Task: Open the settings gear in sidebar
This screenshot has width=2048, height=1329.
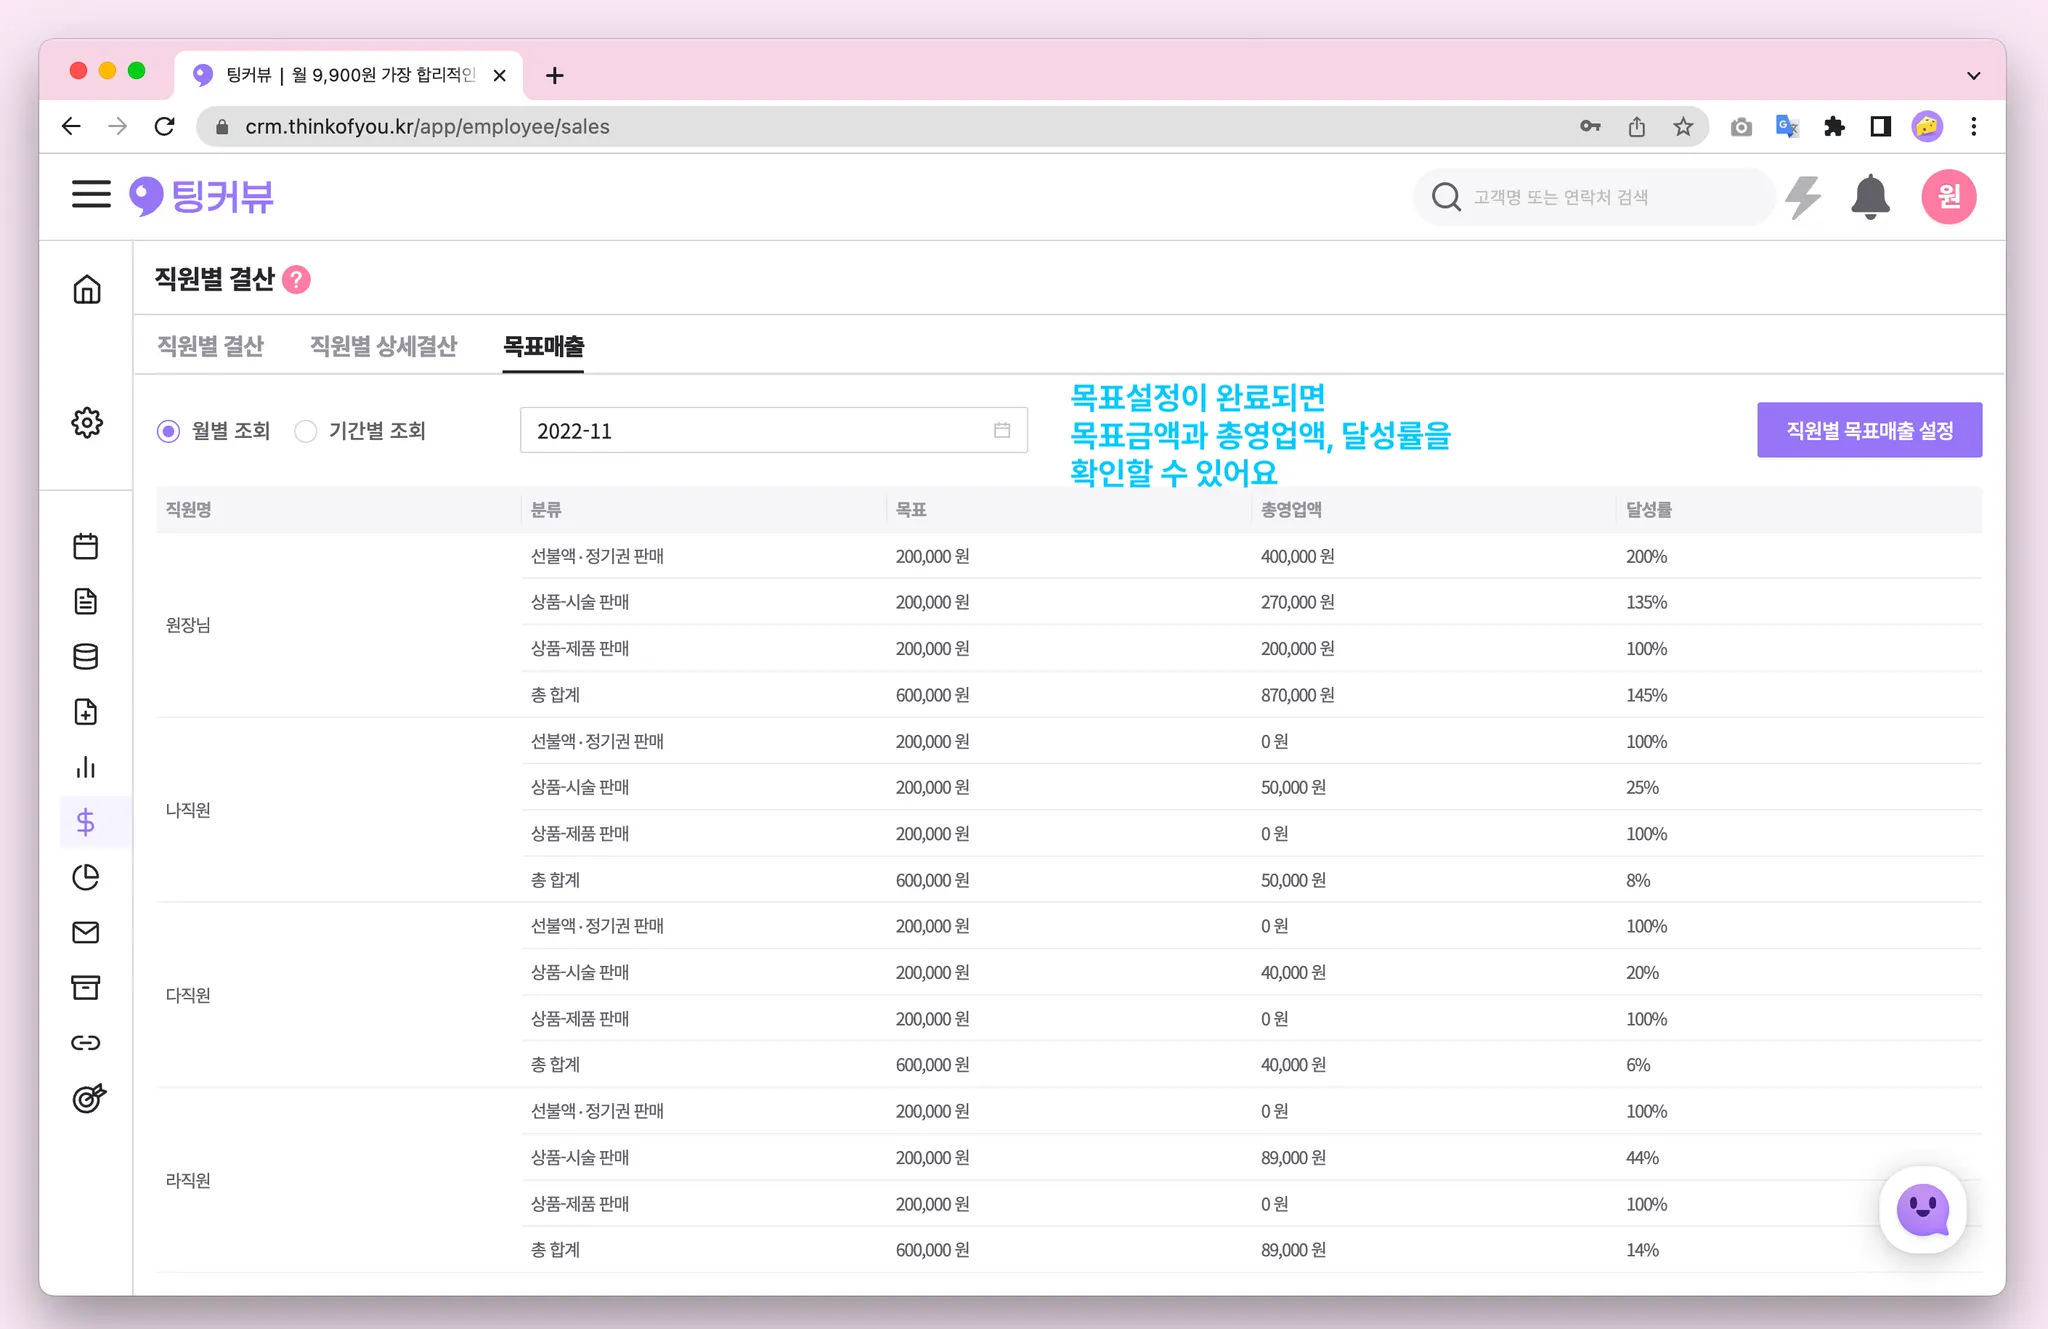Action: (x=87, y=423)
